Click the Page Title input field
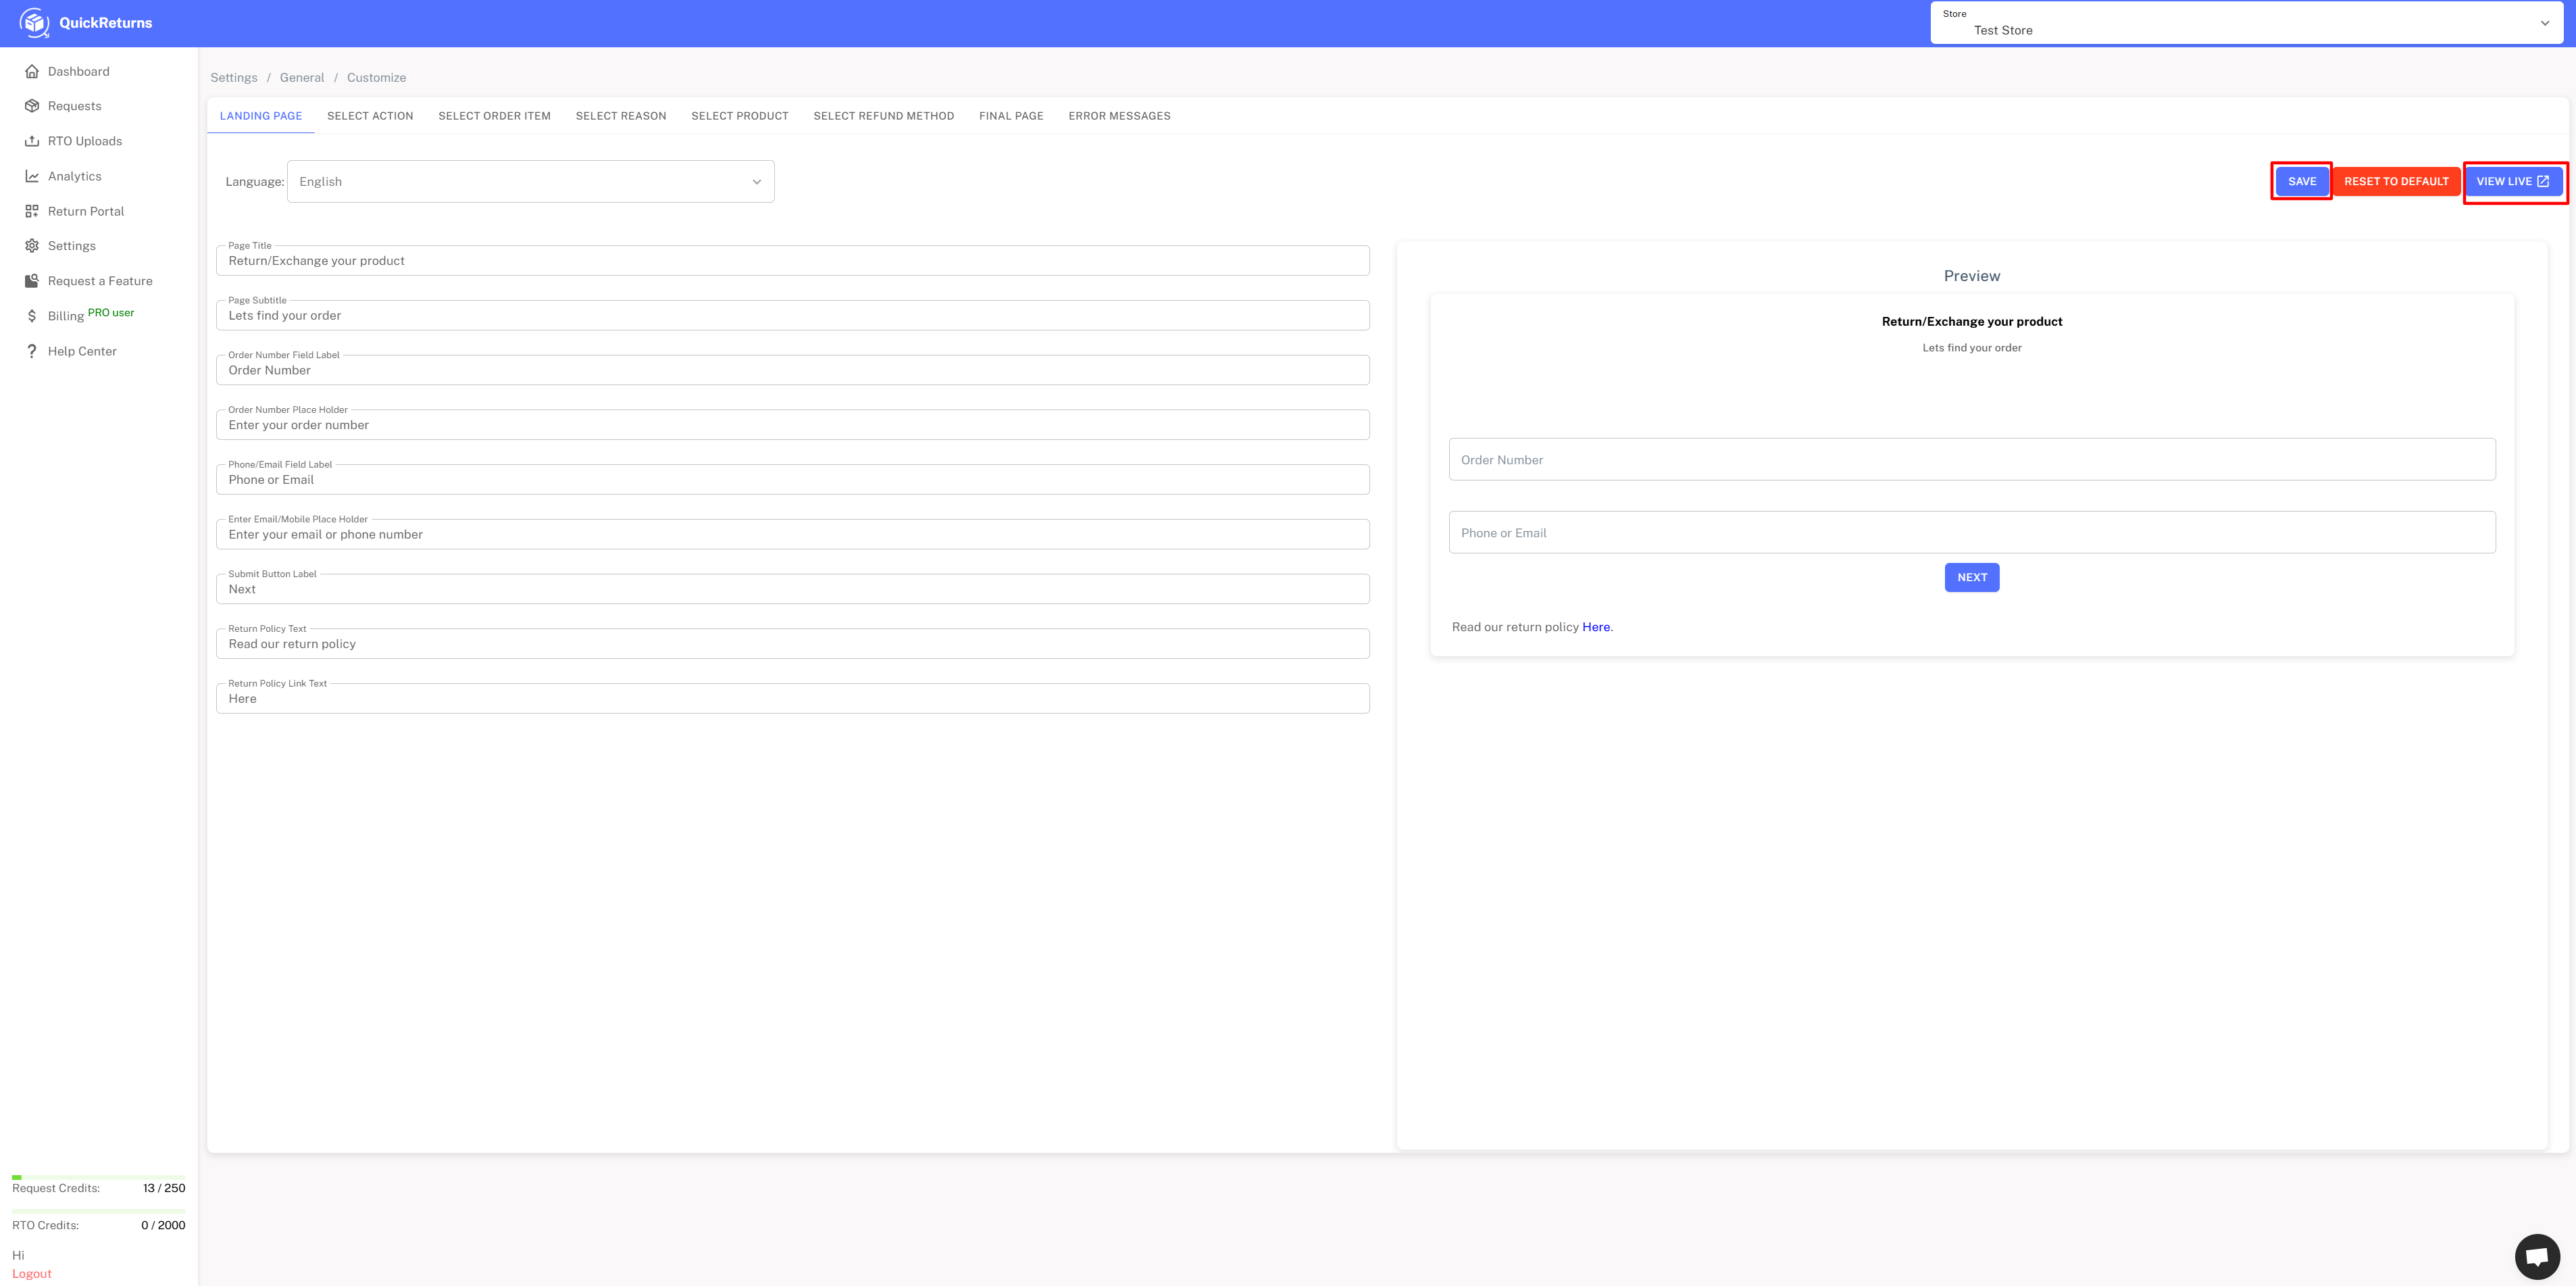This screenshot has width=2576, height=1286. pyautogui.click(x=792, y=261)
